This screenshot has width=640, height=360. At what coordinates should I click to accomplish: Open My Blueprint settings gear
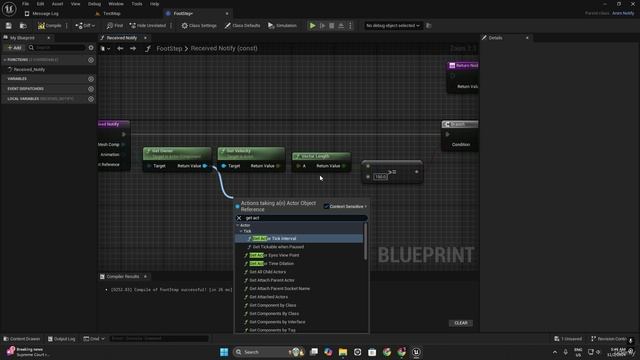click(91, 48)
